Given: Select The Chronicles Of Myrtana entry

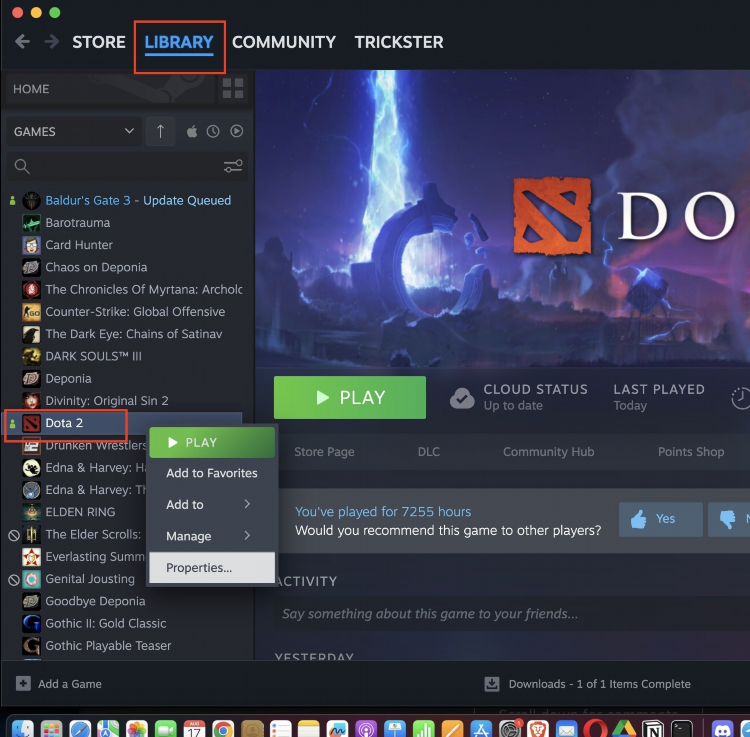Looking at the screenshot, I should [143, 289].
